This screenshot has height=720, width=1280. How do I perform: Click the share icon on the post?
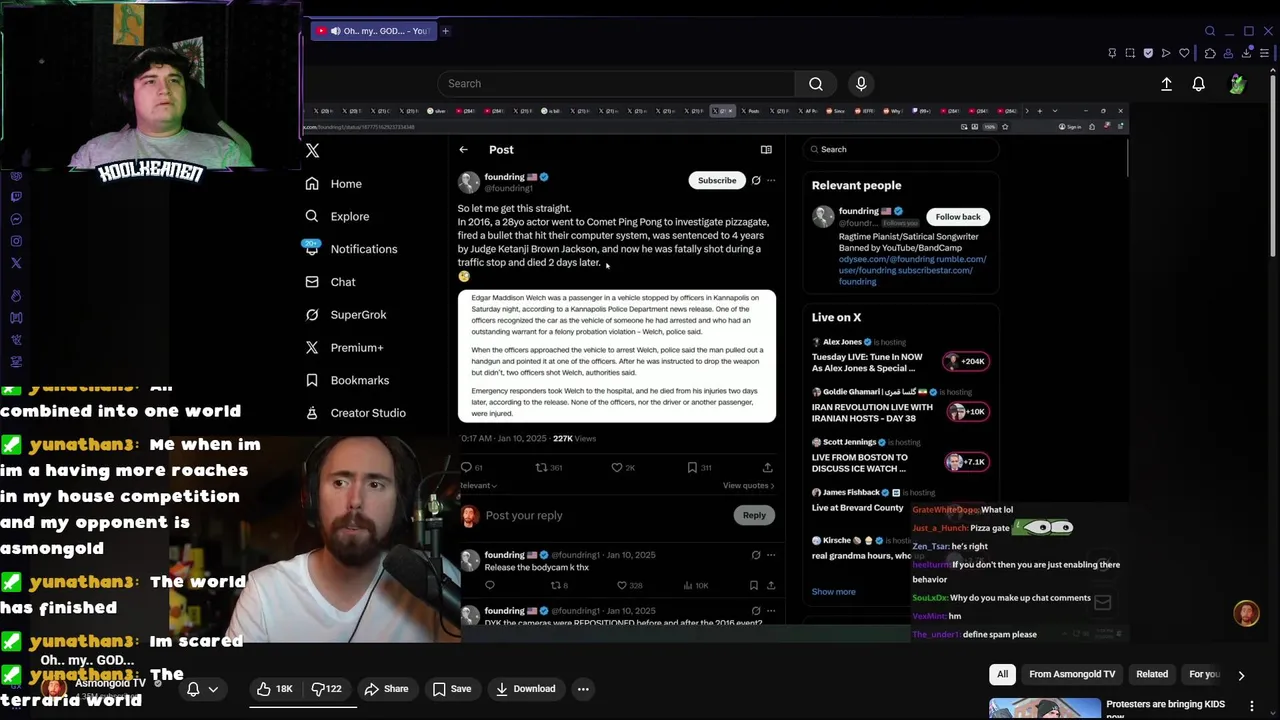click(767, 467)
